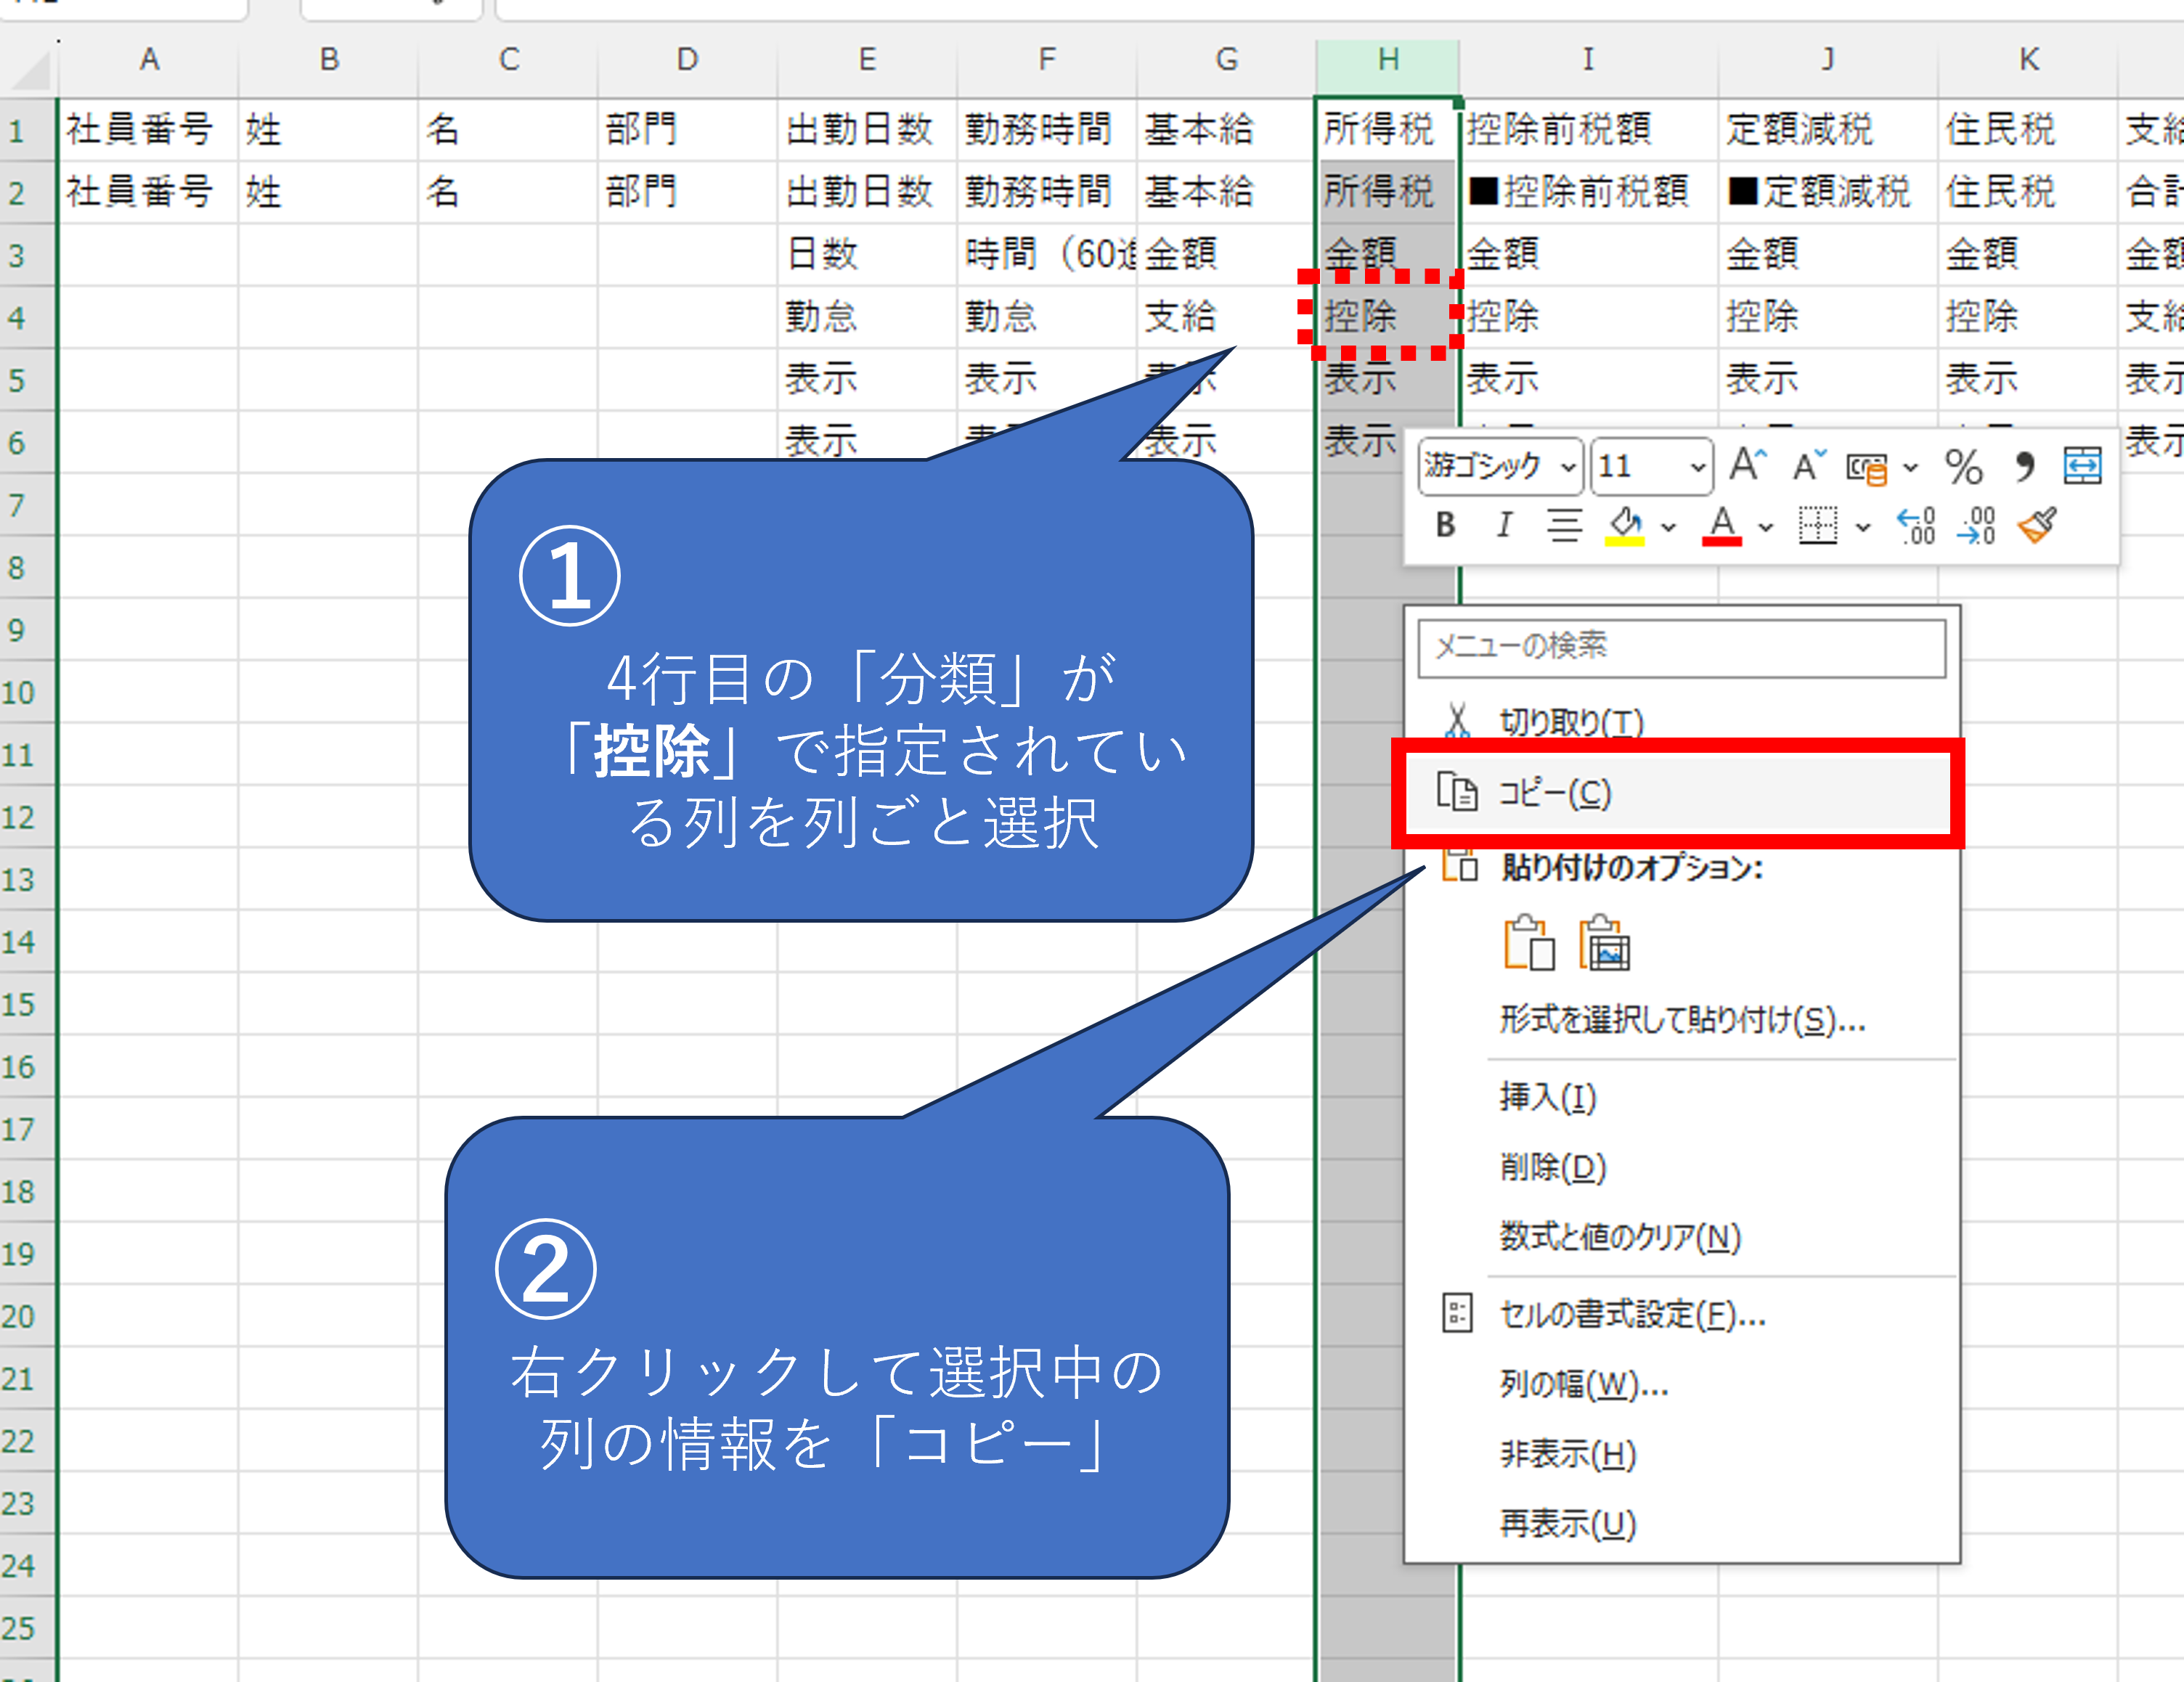Decrease font size with small A icon
2184x1682 pixels.
pos(1808,465)
